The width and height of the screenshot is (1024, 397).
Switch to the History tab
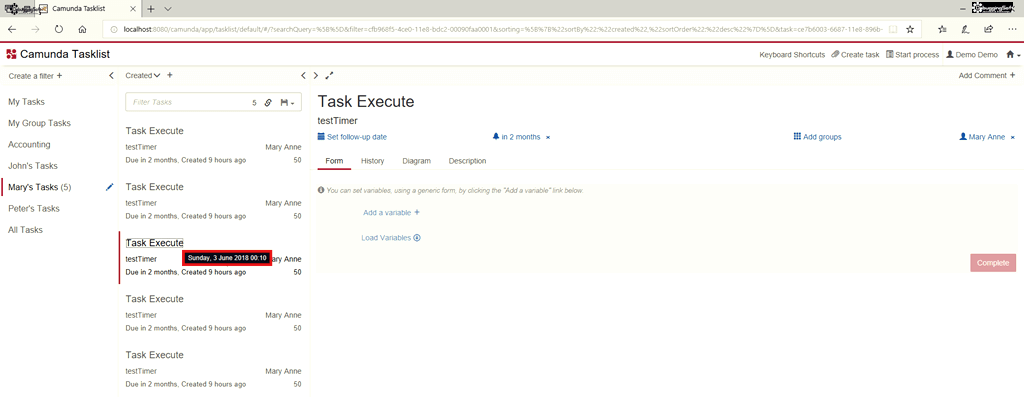coord(372,161)
